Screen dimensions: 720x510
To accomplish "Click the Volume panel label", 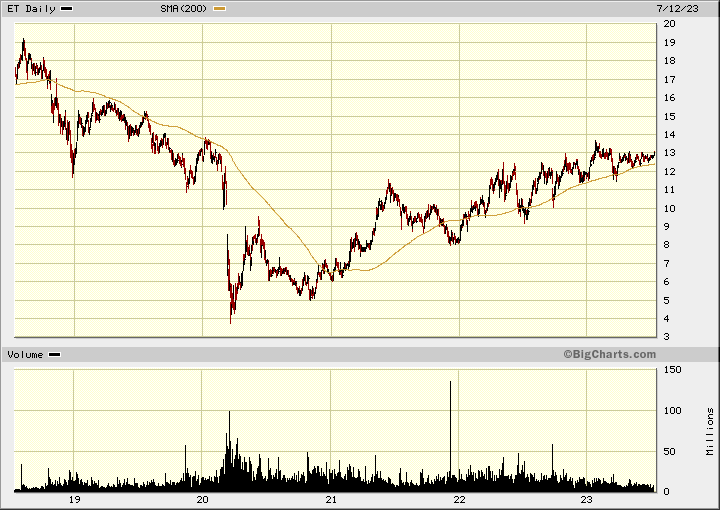I will click(25, 354).
